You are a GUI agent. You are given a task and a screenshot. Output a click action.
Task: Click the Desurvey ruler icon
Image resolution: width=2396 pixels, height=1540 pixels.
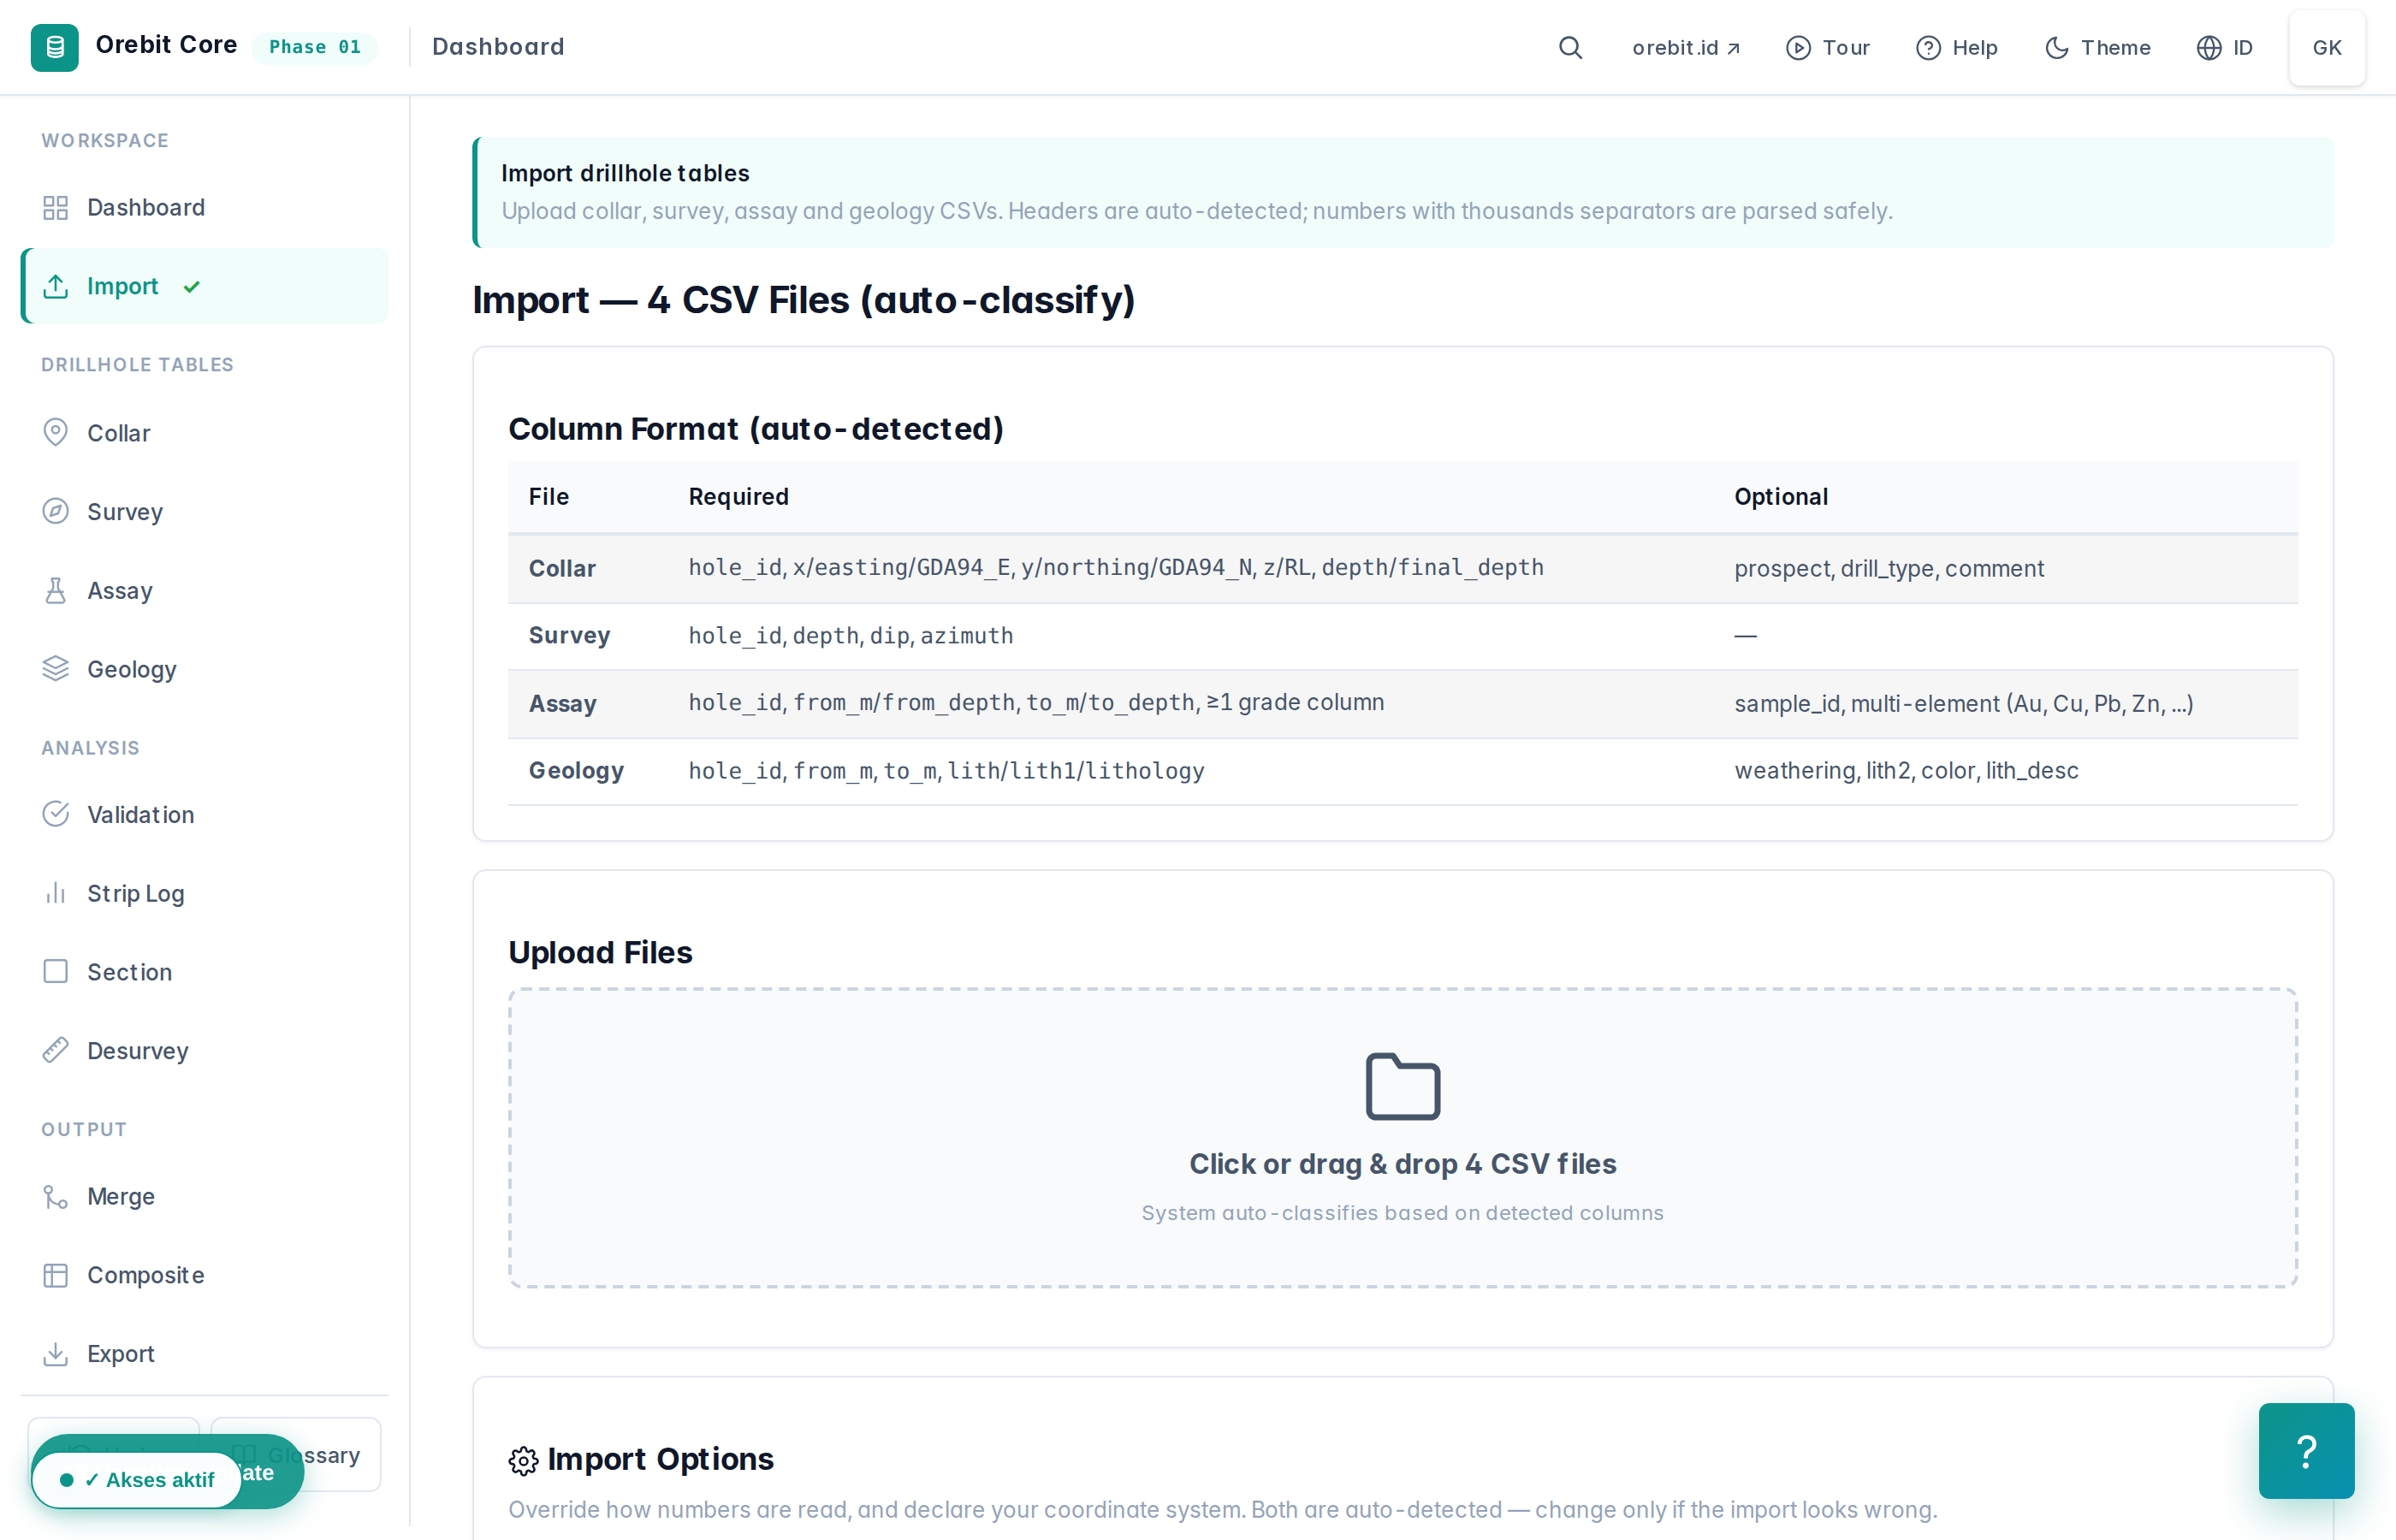[x=56, y=1050]
